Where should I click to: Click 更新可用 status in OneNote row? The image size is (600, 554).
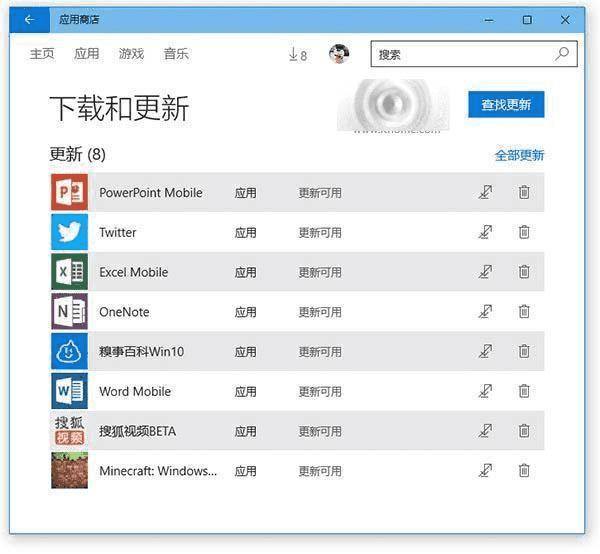point(320,312)
